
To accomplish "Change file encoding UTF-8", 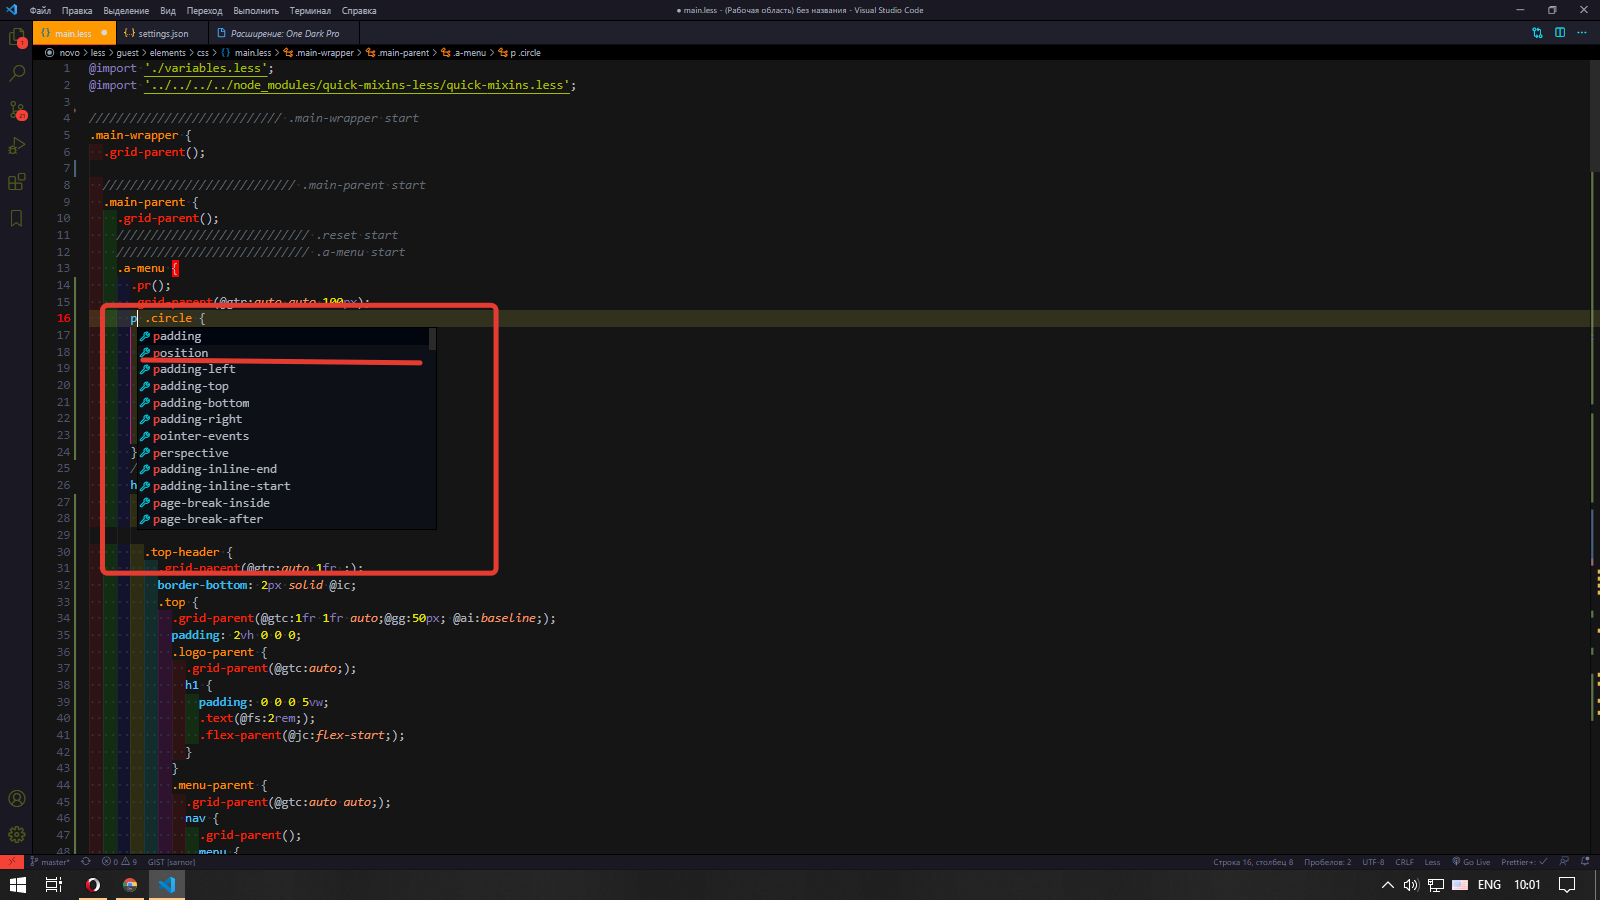I will pyautogui.click(x=1373, y=861).
